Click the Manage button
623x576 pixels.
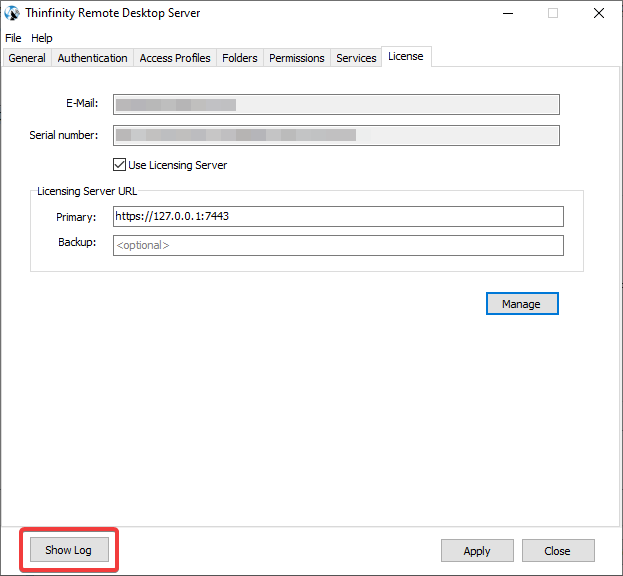tap(522, 304)
